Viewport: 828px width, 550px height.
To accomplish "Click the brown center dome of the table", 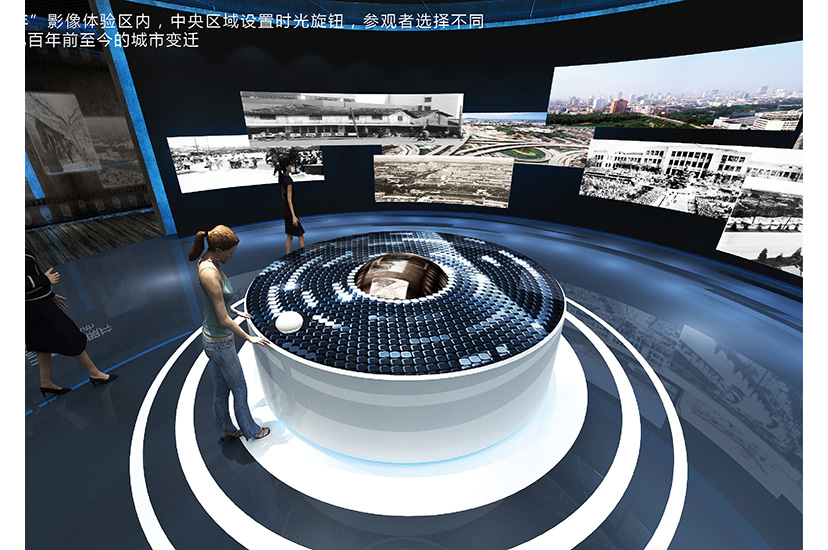I will click(402, 276).
